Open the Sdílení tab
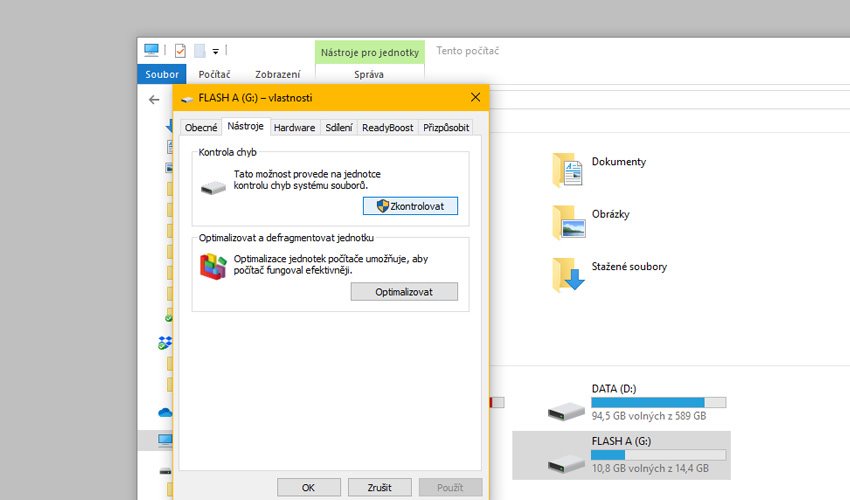Screen dimensions: 850x500 click(x=339, y=128)
